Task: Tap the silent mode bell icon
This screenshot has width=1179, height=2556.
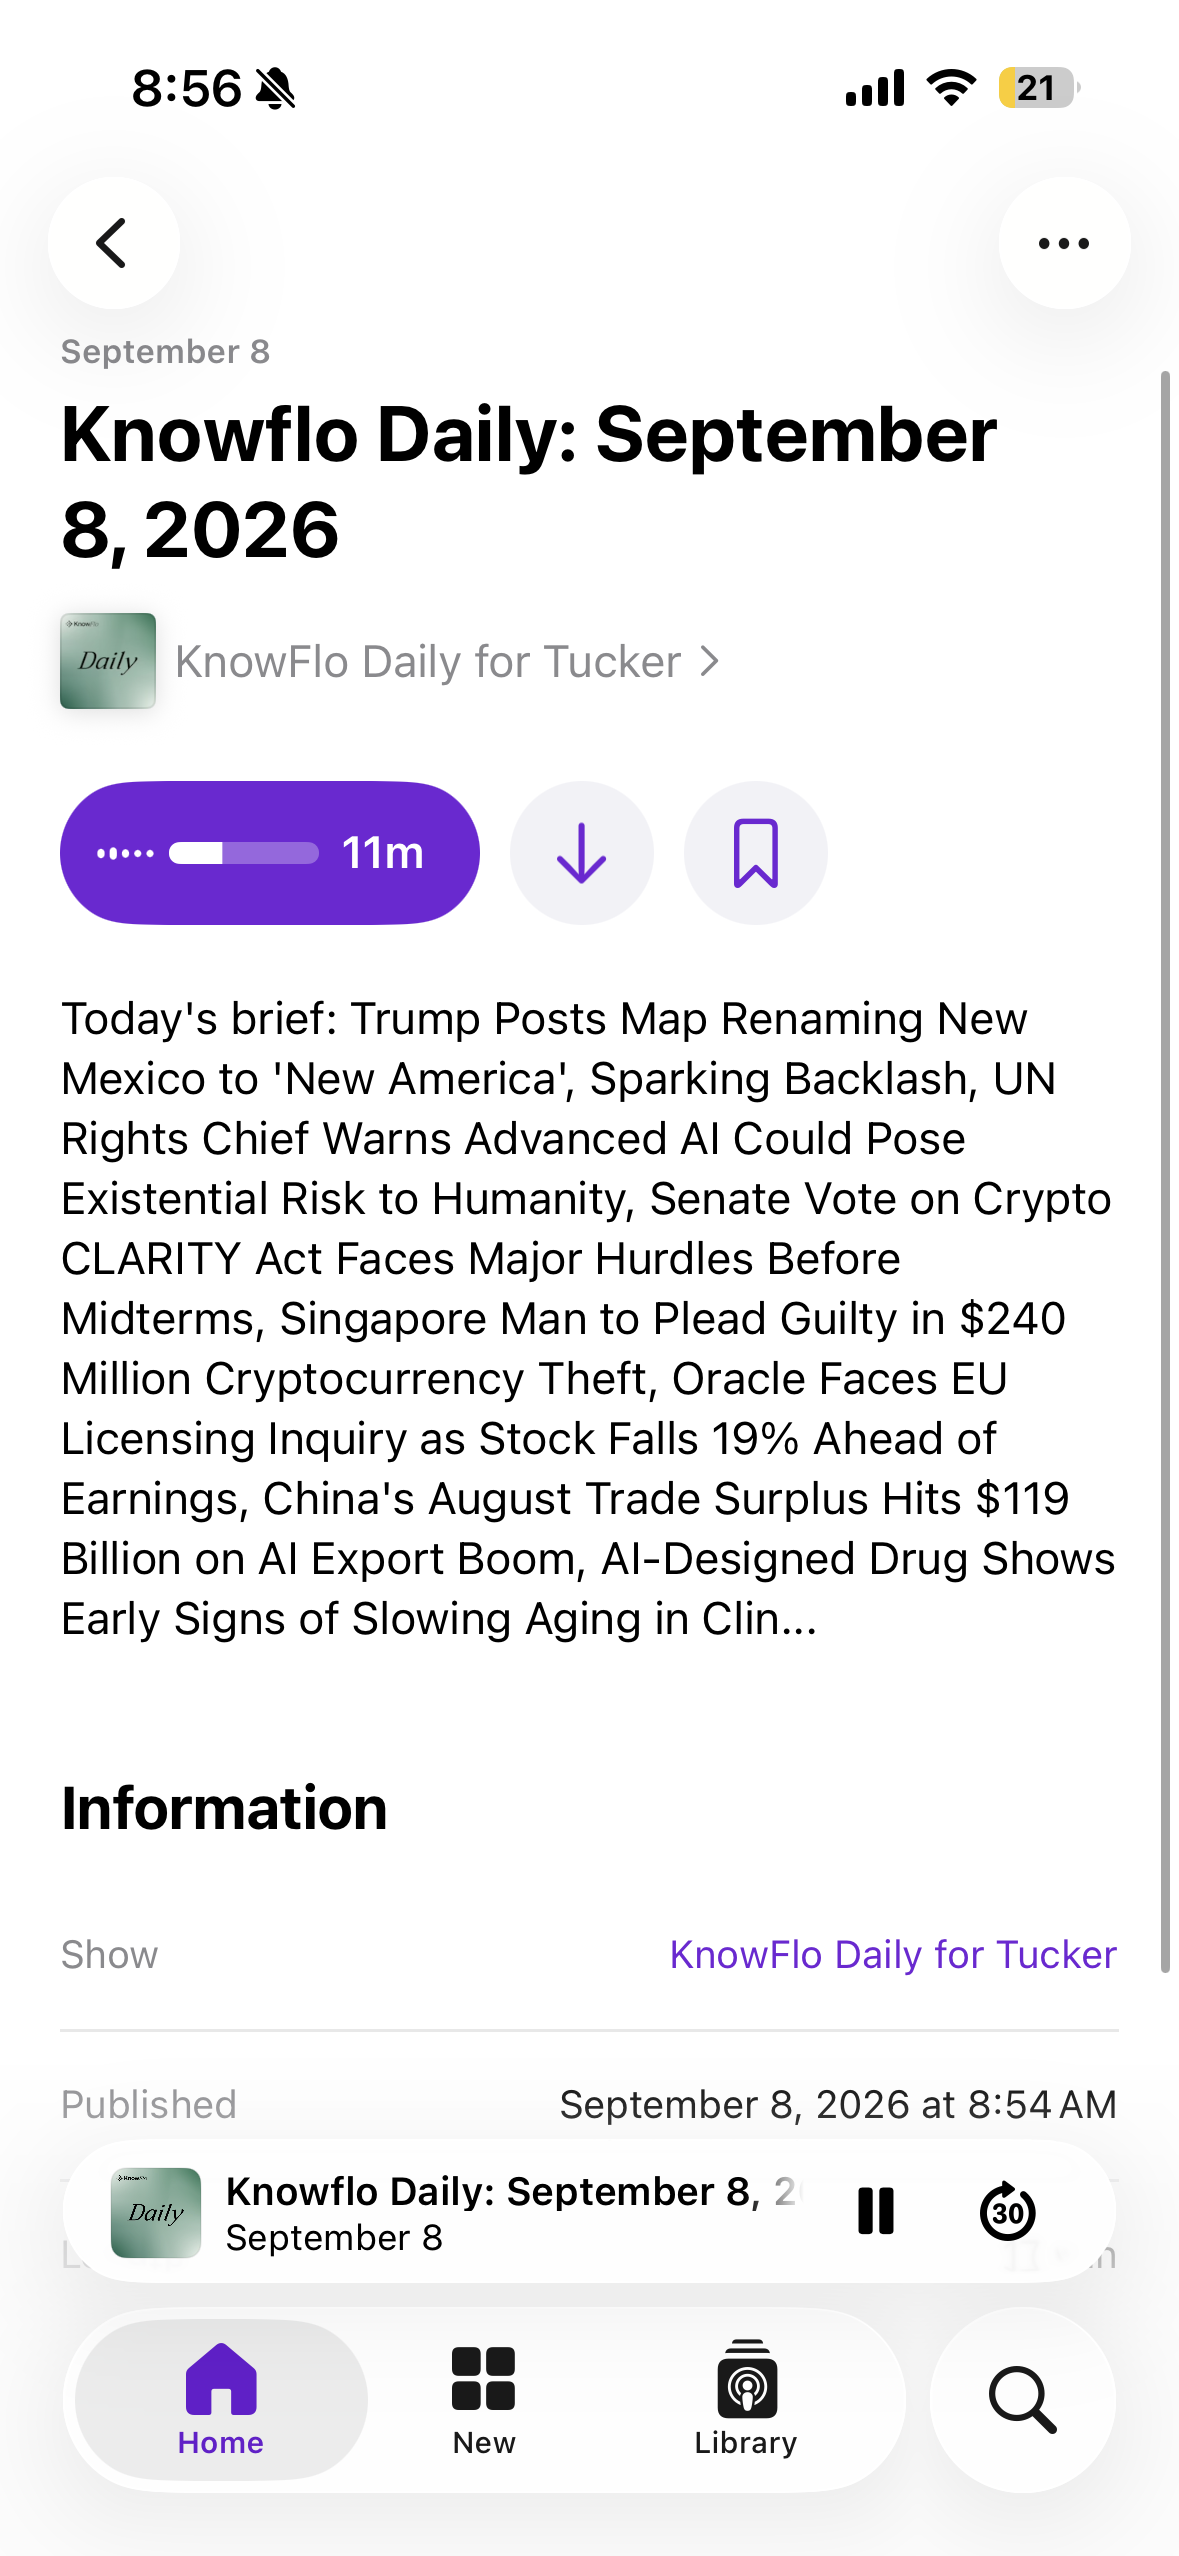Action: point(275,89)
